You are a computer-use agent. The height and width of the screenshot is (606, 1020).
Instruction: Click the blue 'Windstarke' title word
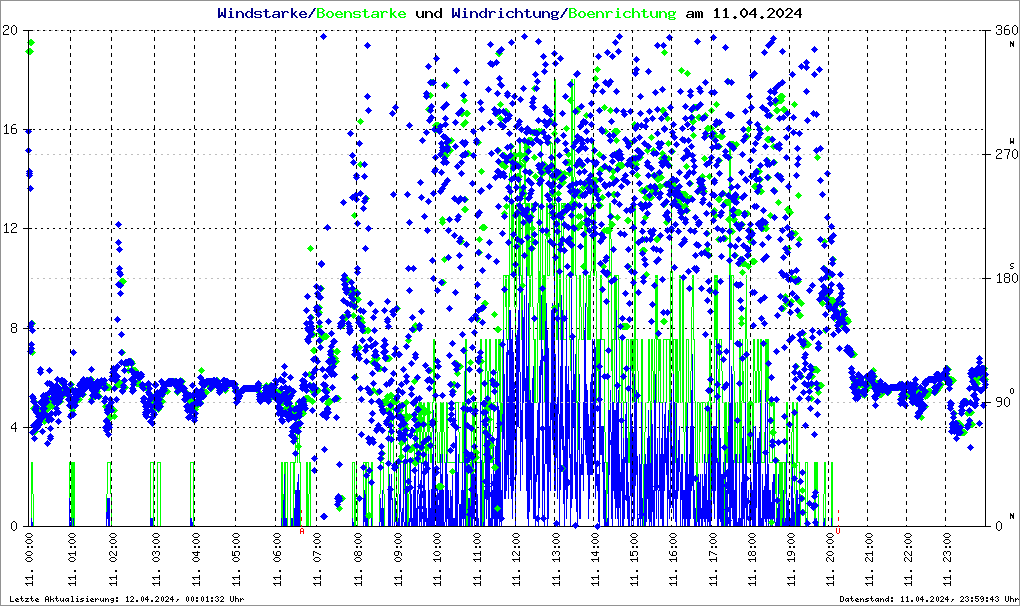pos(262,13)
